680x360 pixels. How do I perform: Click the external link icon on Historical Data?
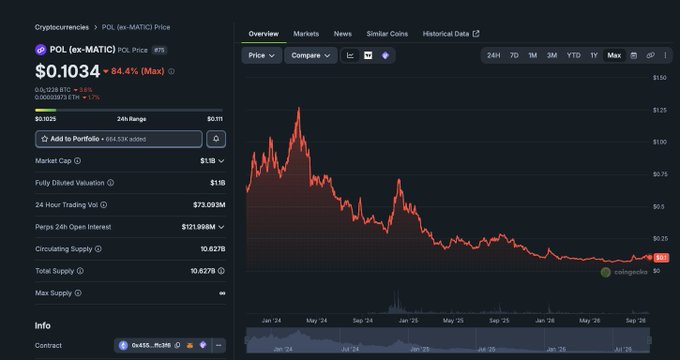coord(476,33)
